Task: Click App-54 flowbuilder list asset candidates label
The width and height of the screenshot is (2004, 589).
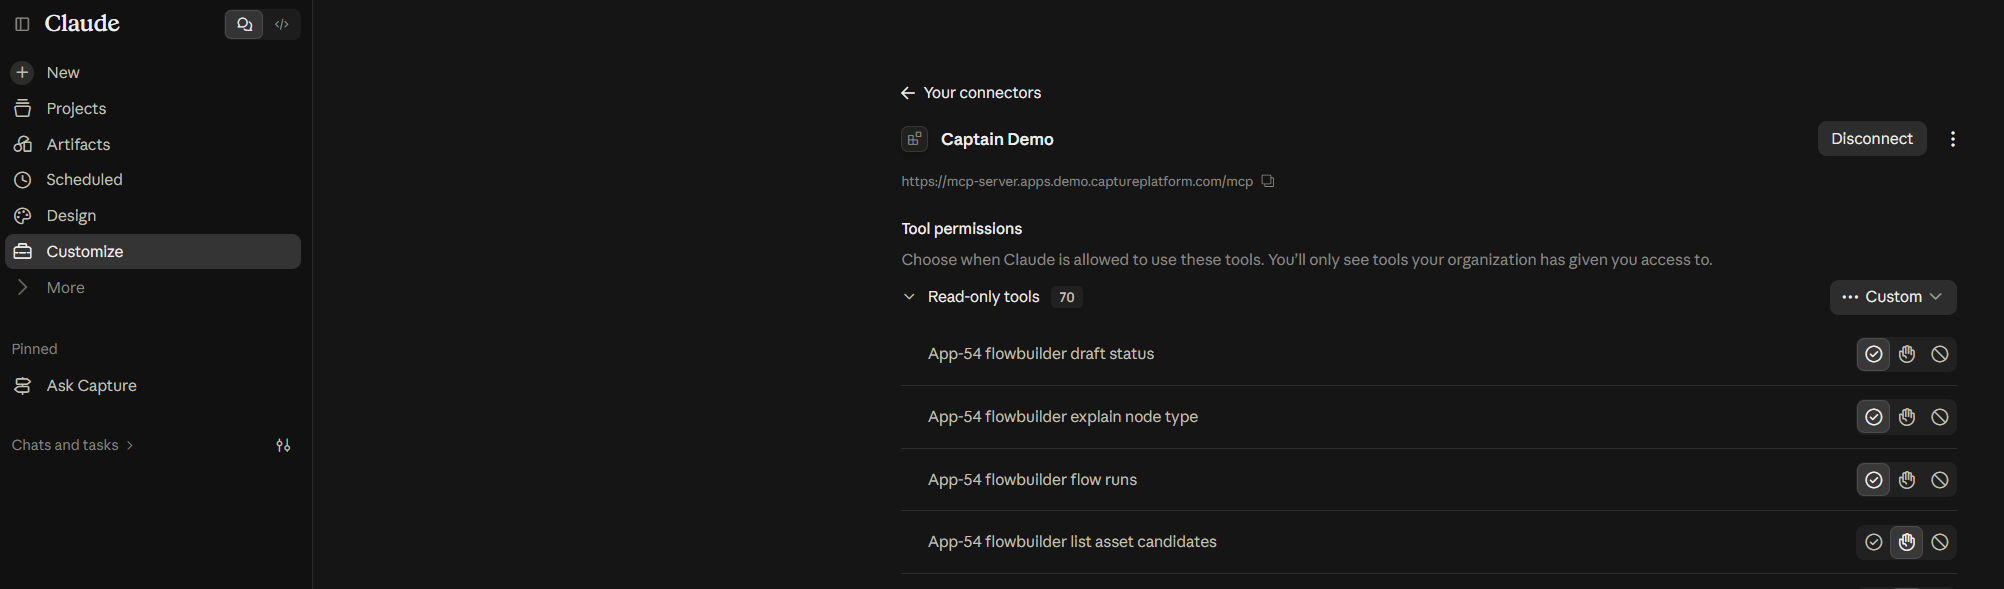Action: point(1072,542)
